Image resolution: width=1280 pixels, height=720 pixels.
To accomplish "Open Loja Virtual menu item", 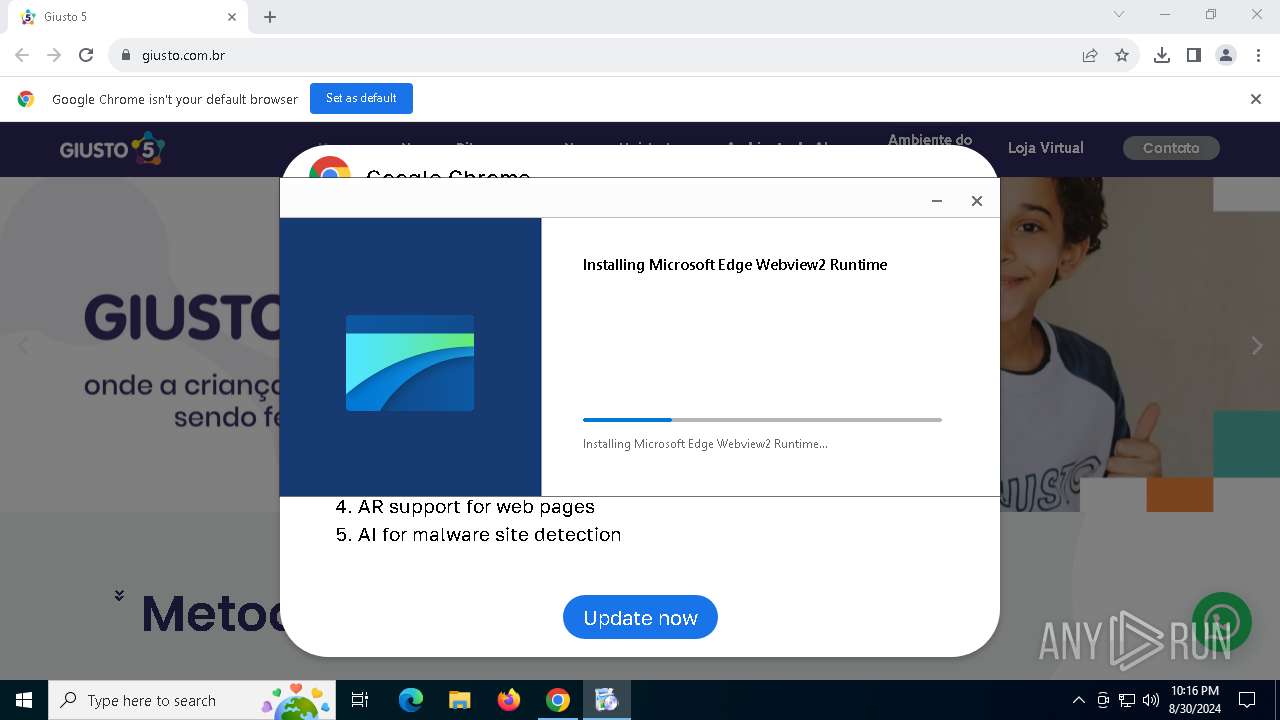I will pyautogui.click(x=1045, y=148).
